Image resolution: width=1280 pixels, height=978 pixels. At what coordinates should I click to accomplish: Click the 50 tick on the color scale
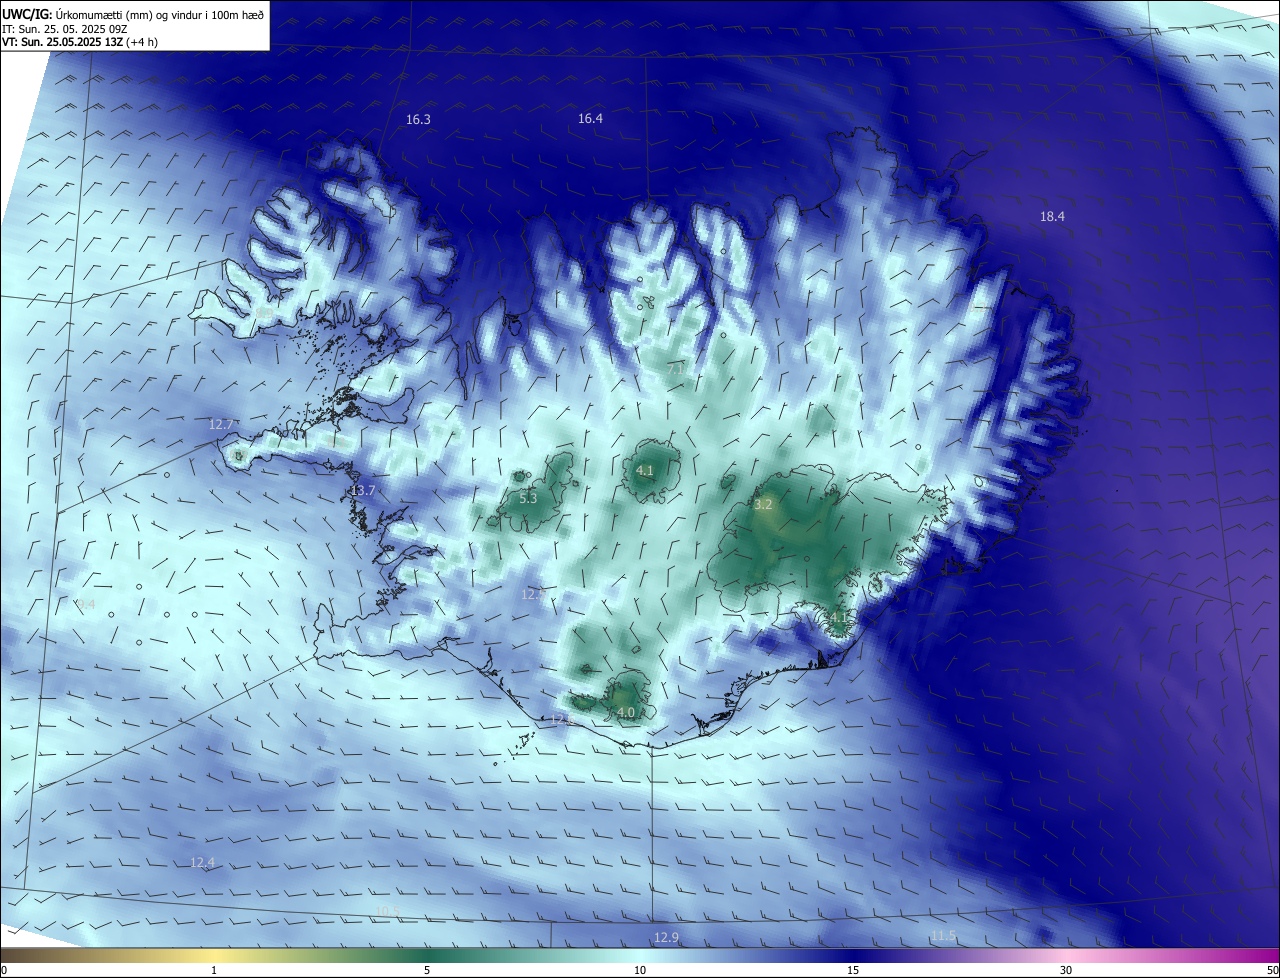1272,970
